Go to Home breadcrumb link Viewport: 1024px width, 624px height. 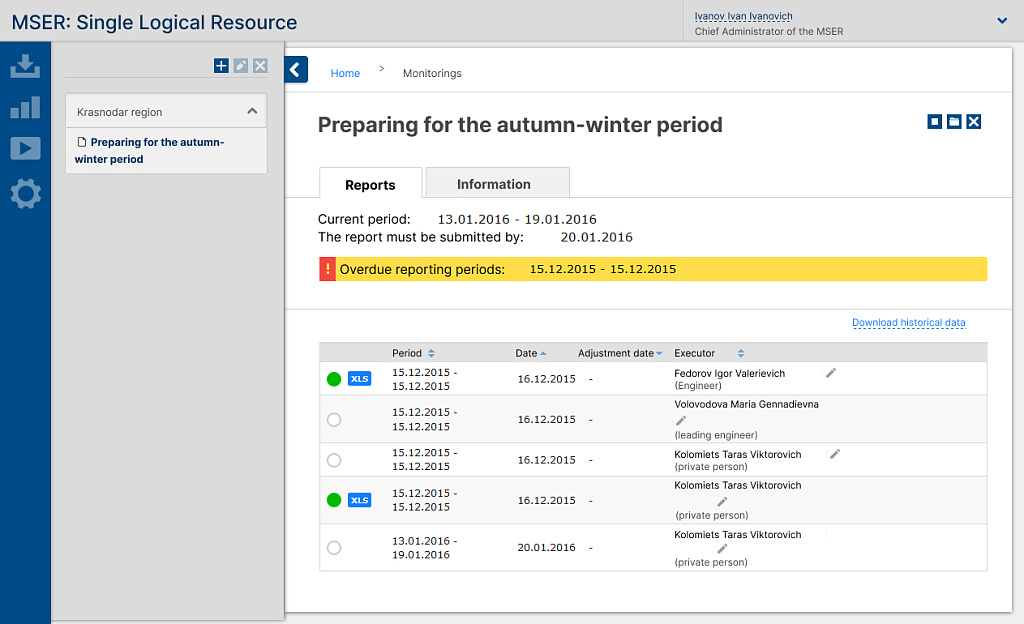345,73
